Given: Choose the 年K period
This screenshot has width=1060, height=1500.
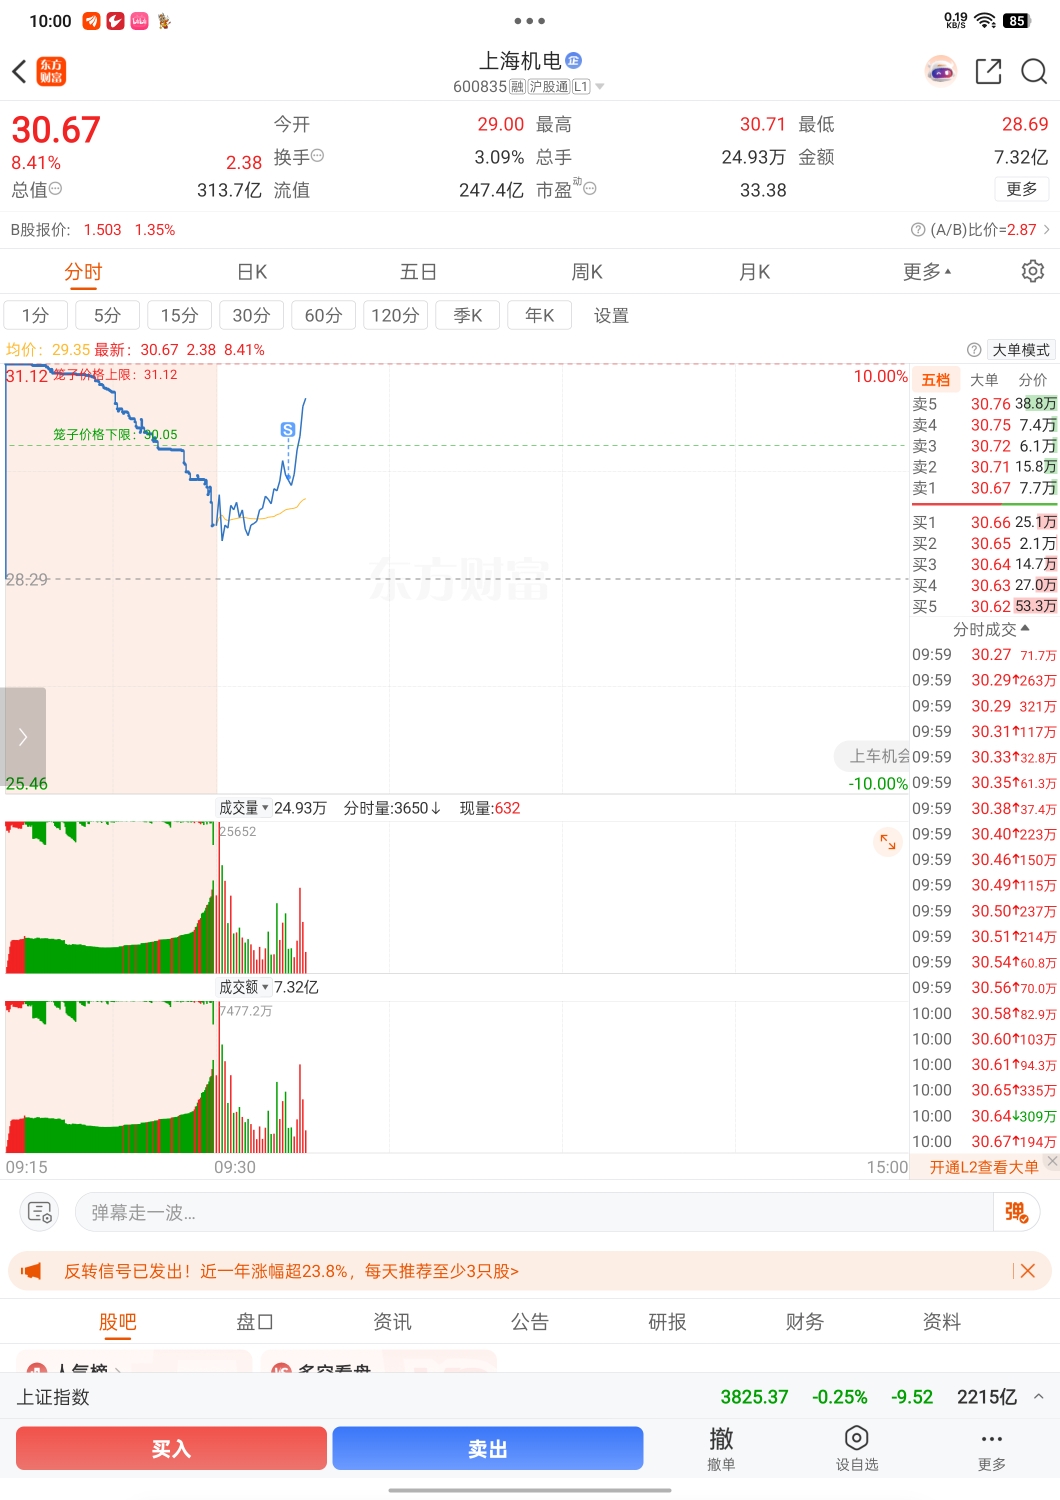Looking at the screenshot, I should (x=539, y=315).
